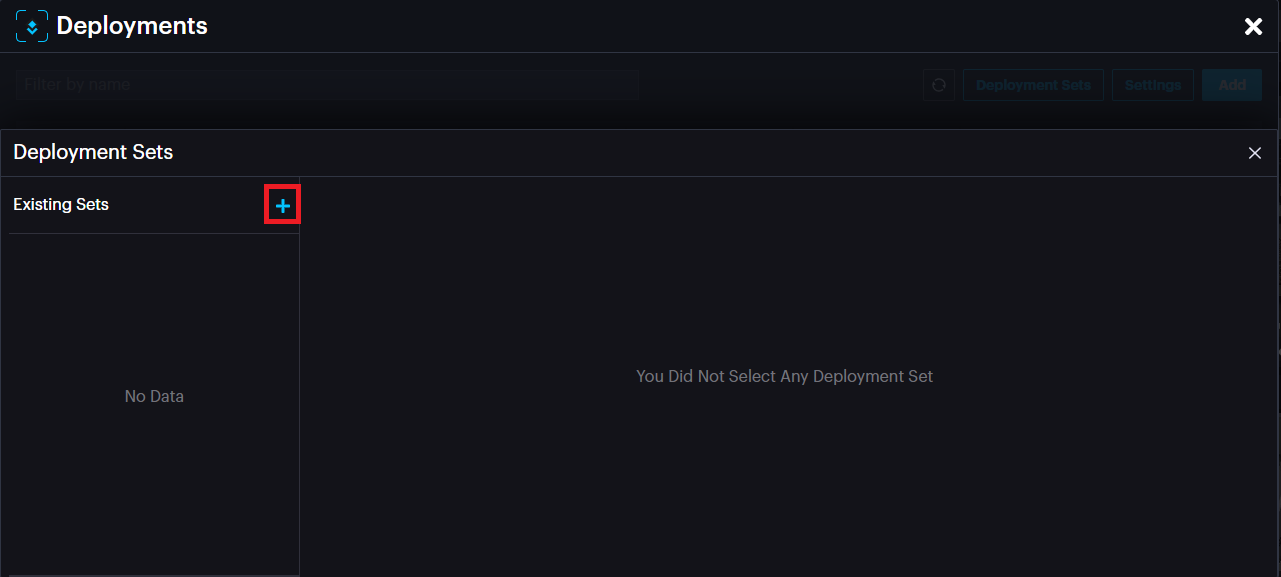The width and height of the screenshot is (1281, 577).
Task: Click the Existing Sets heading
Action: click(61, 204)
